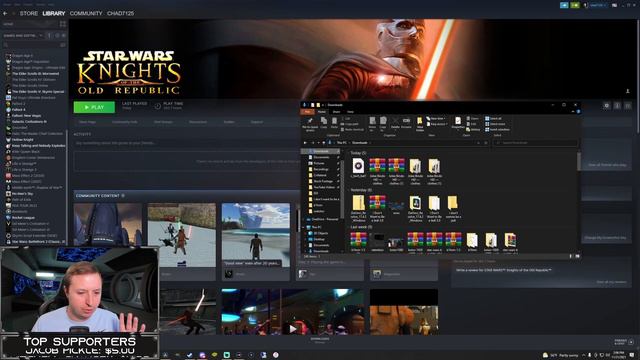Select Hollow Knight in game list
The width and height of the screenshot is (640, 360).
coord(23,140)
